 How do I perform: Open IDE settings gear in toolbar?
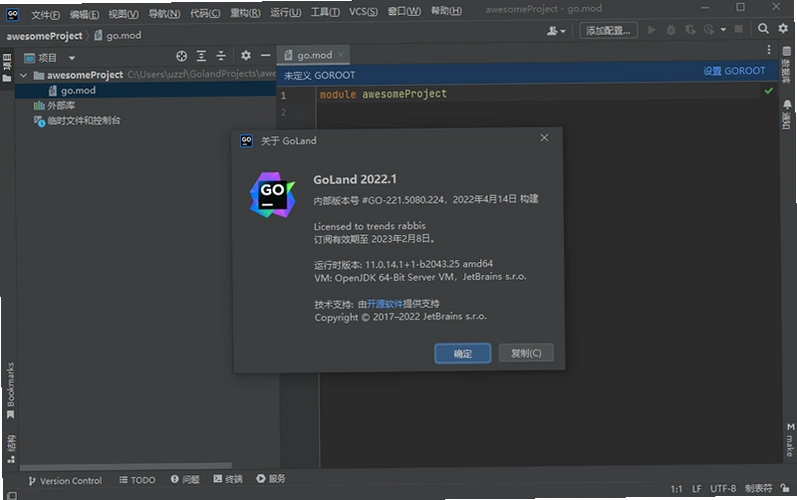tap(783, 28)
